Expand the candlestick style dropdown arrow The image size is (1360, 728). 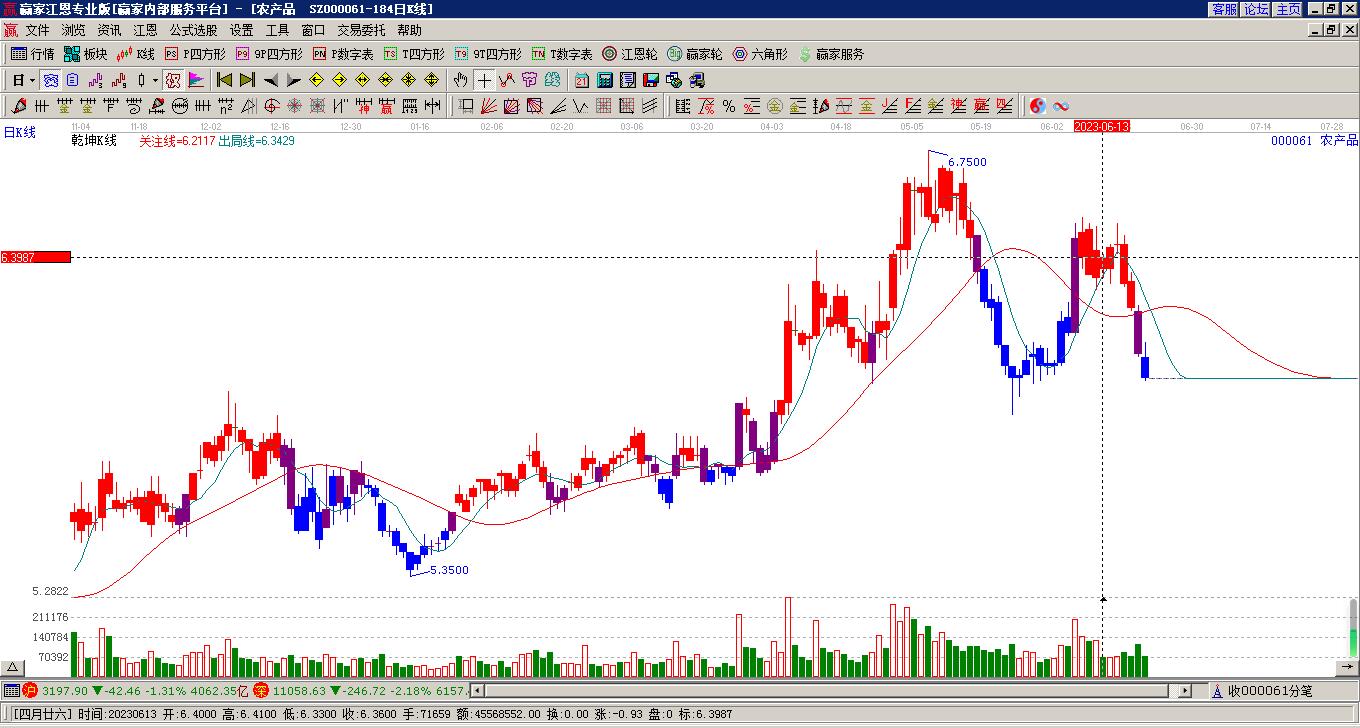click(x=155, y=80)
